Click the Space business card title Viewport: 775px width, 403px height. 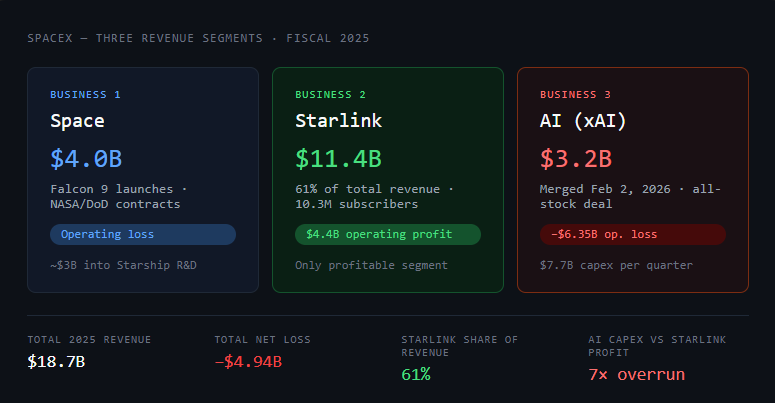pos(77,121)
